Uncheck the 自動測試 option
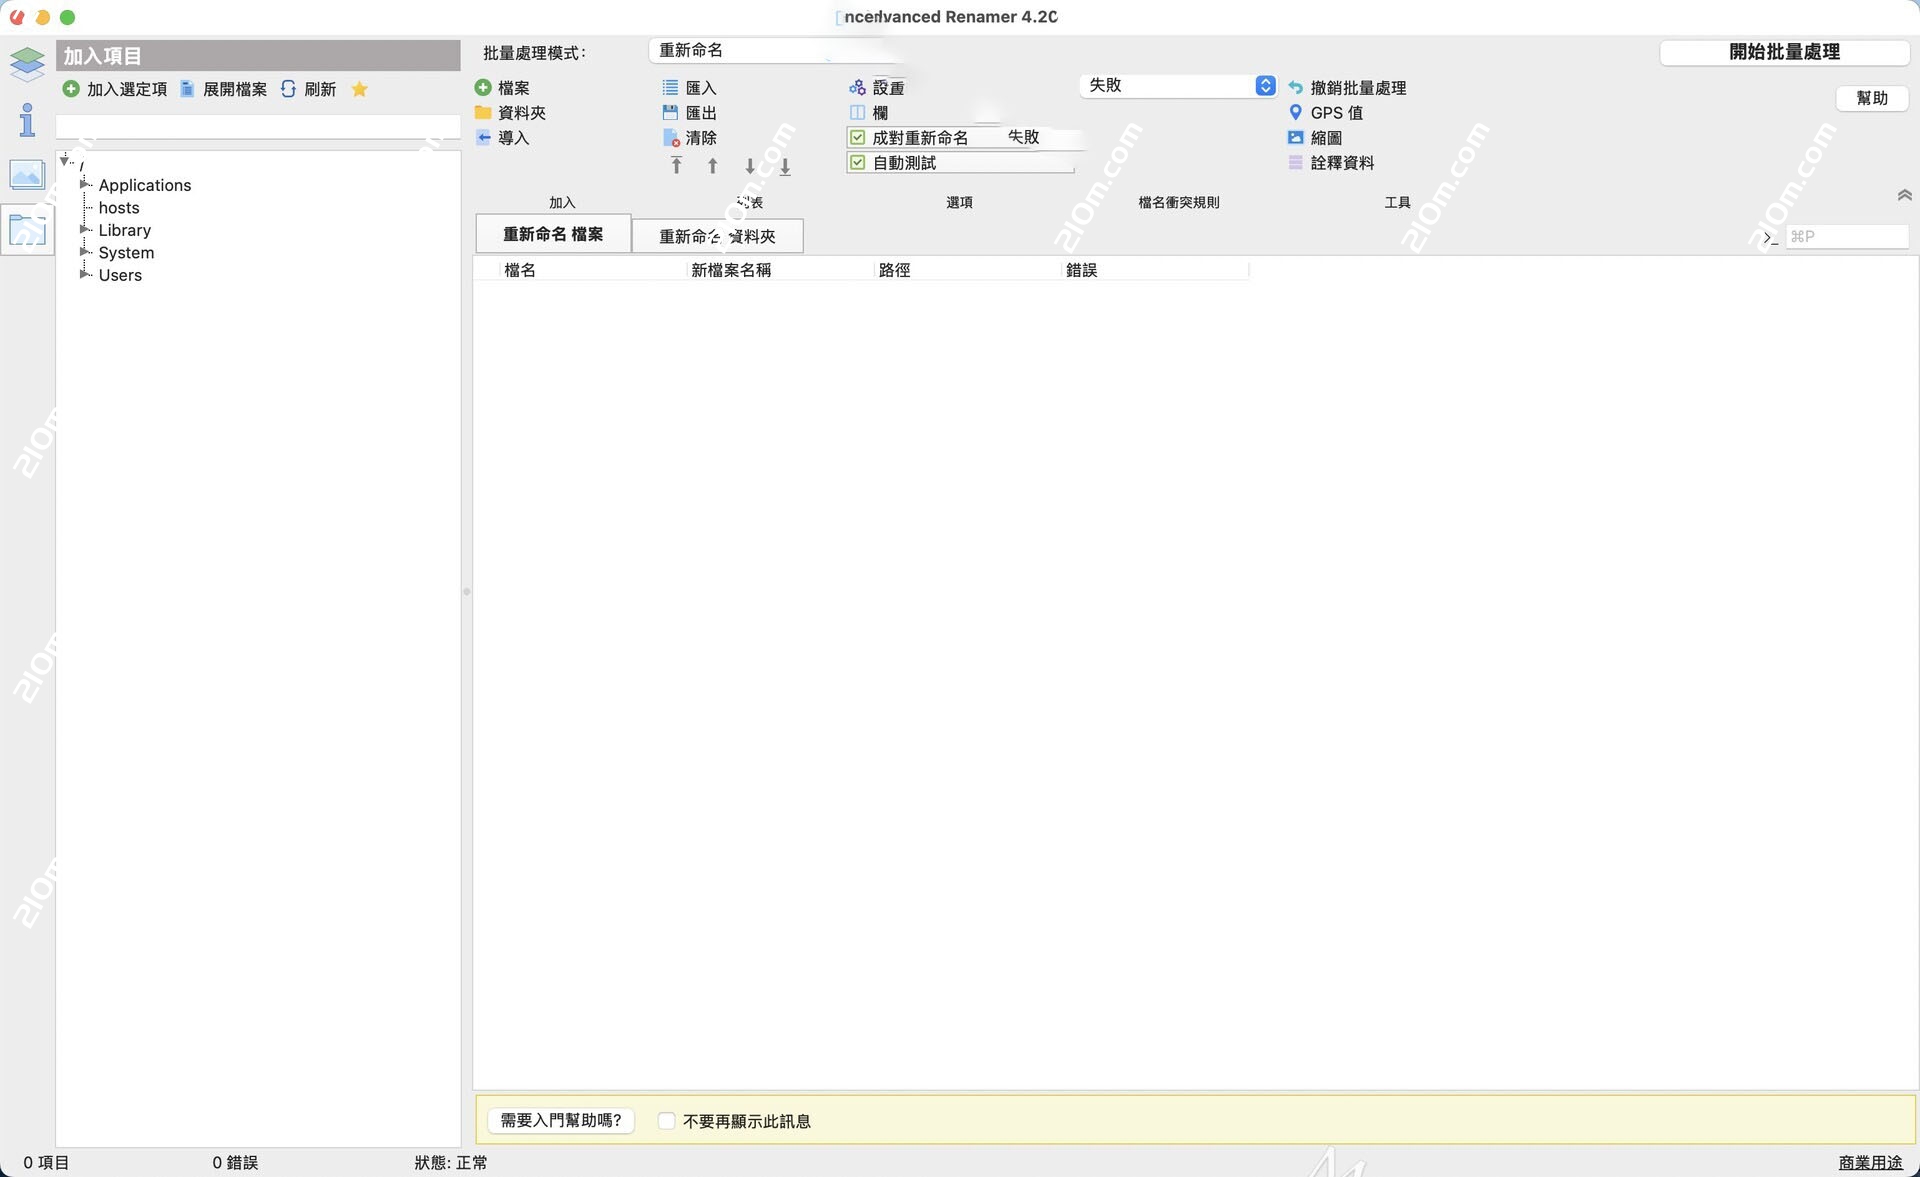Image resolution: width=1920 pixels, height=1177 pixels. point(858,163)
